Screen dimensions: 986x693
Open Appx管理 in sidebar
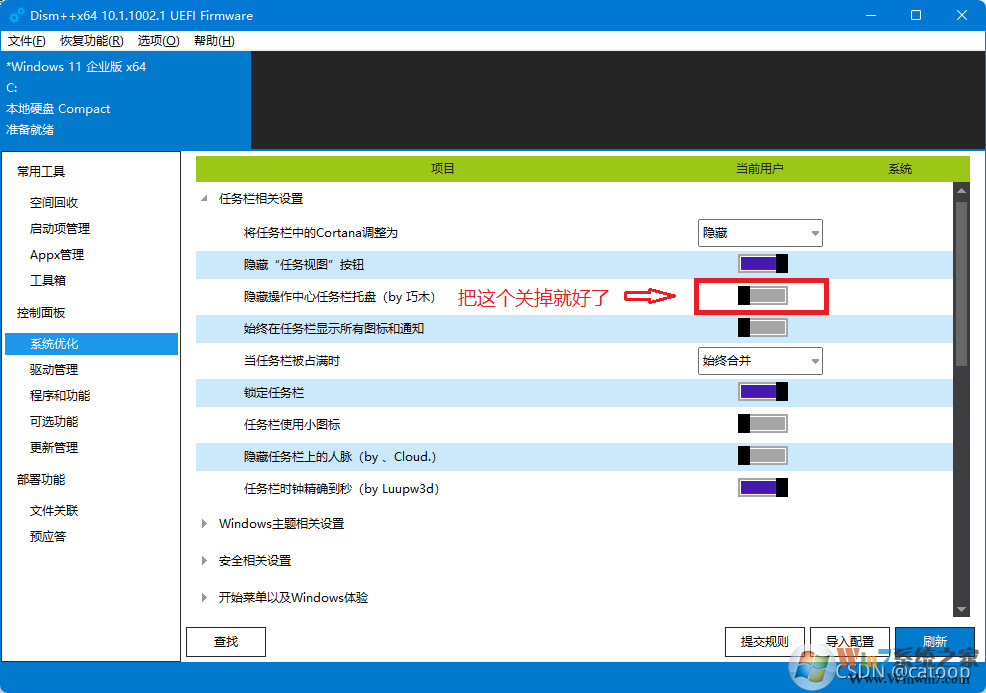tap(57, 255)
